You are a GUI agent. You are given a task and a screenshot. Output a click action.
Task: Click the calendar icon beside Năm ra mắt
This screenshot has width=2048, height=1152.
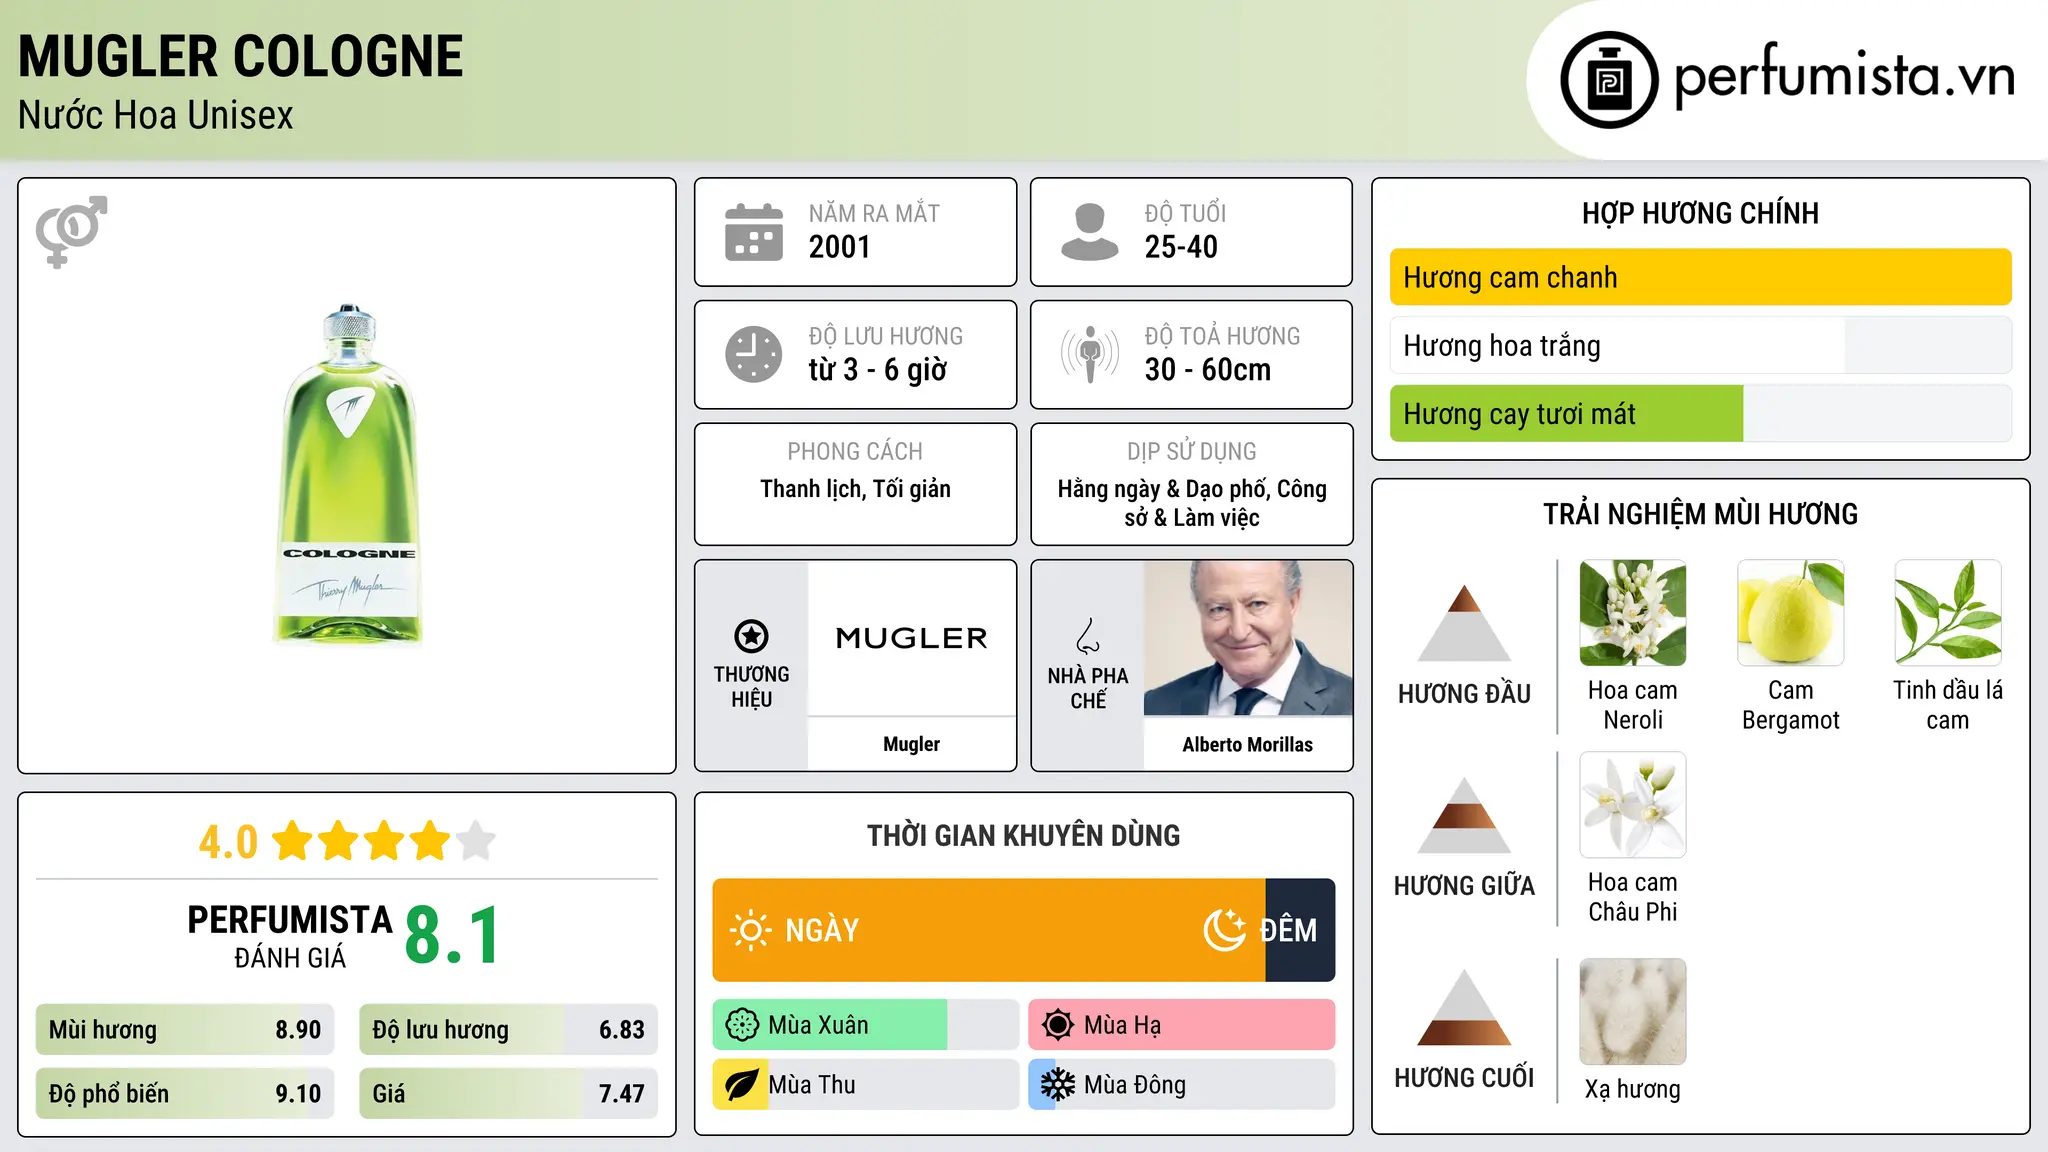point(754,232)
